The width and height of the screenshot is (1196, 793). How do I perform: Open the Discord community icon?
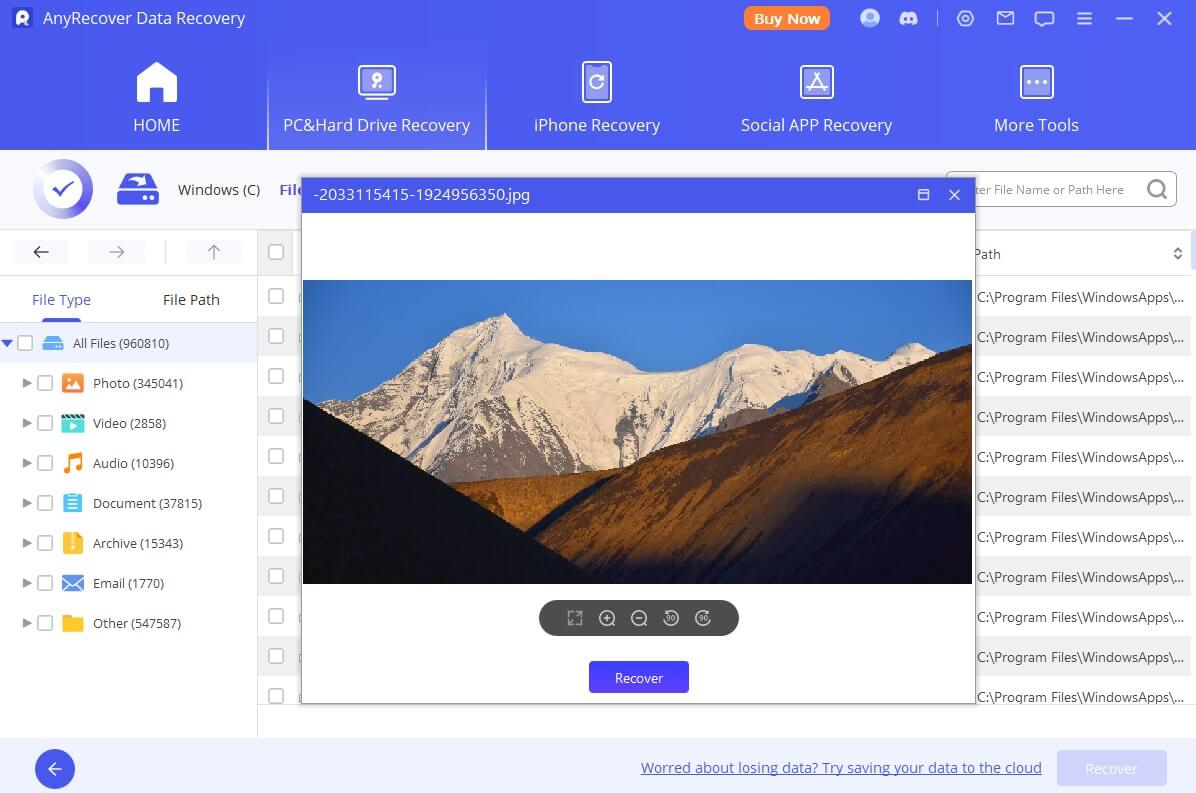pos(909,19)
